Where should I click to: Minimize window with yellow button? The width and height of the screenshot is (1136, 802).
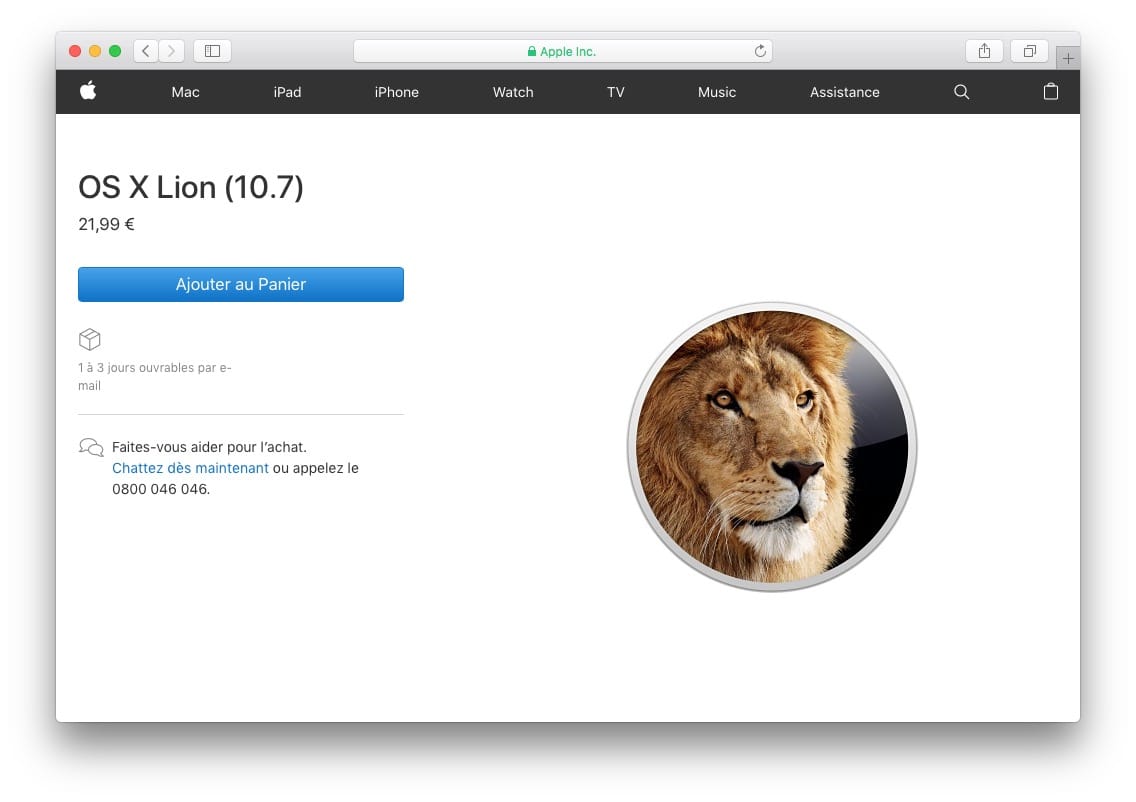coord(95,51)
